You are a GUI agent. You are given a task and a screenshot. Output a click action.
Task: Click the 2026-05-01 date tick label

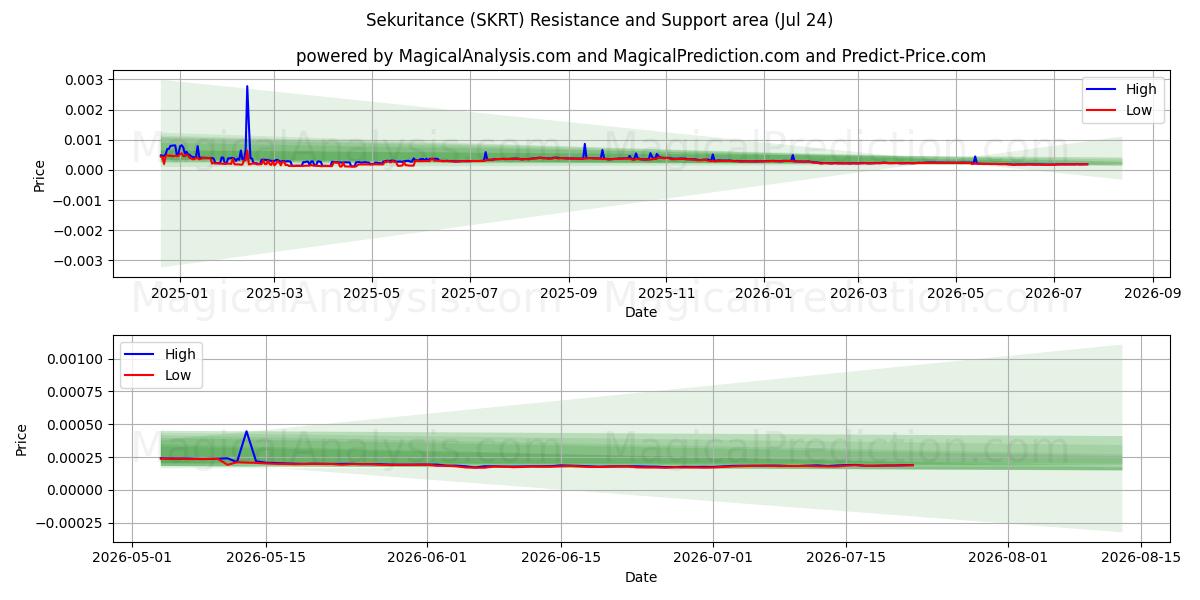click(132, 558)
